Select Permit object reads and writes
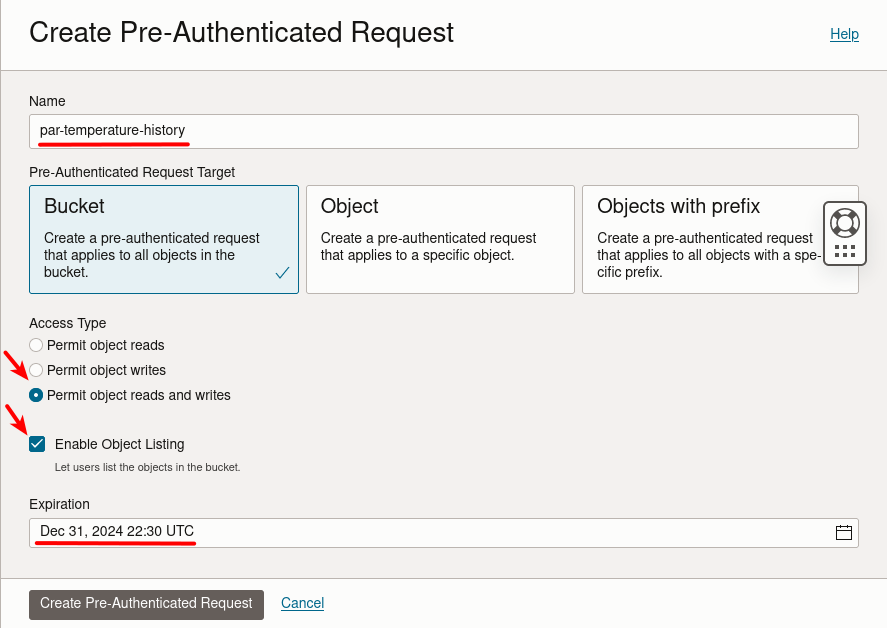The height and width of the screenshot is (628, 887). click(36, 395)
